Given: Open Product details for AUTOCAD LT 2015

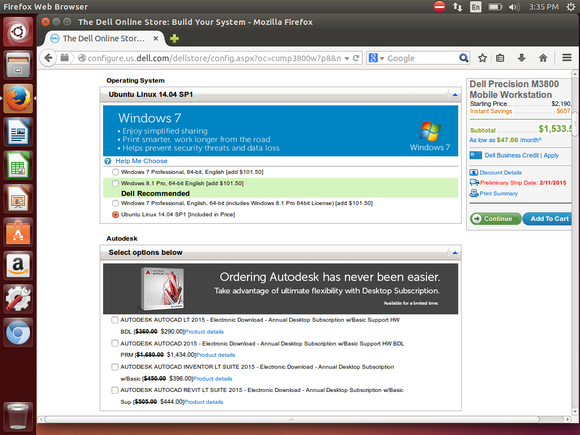Looking at the screenshot, I should pos(204,332).
